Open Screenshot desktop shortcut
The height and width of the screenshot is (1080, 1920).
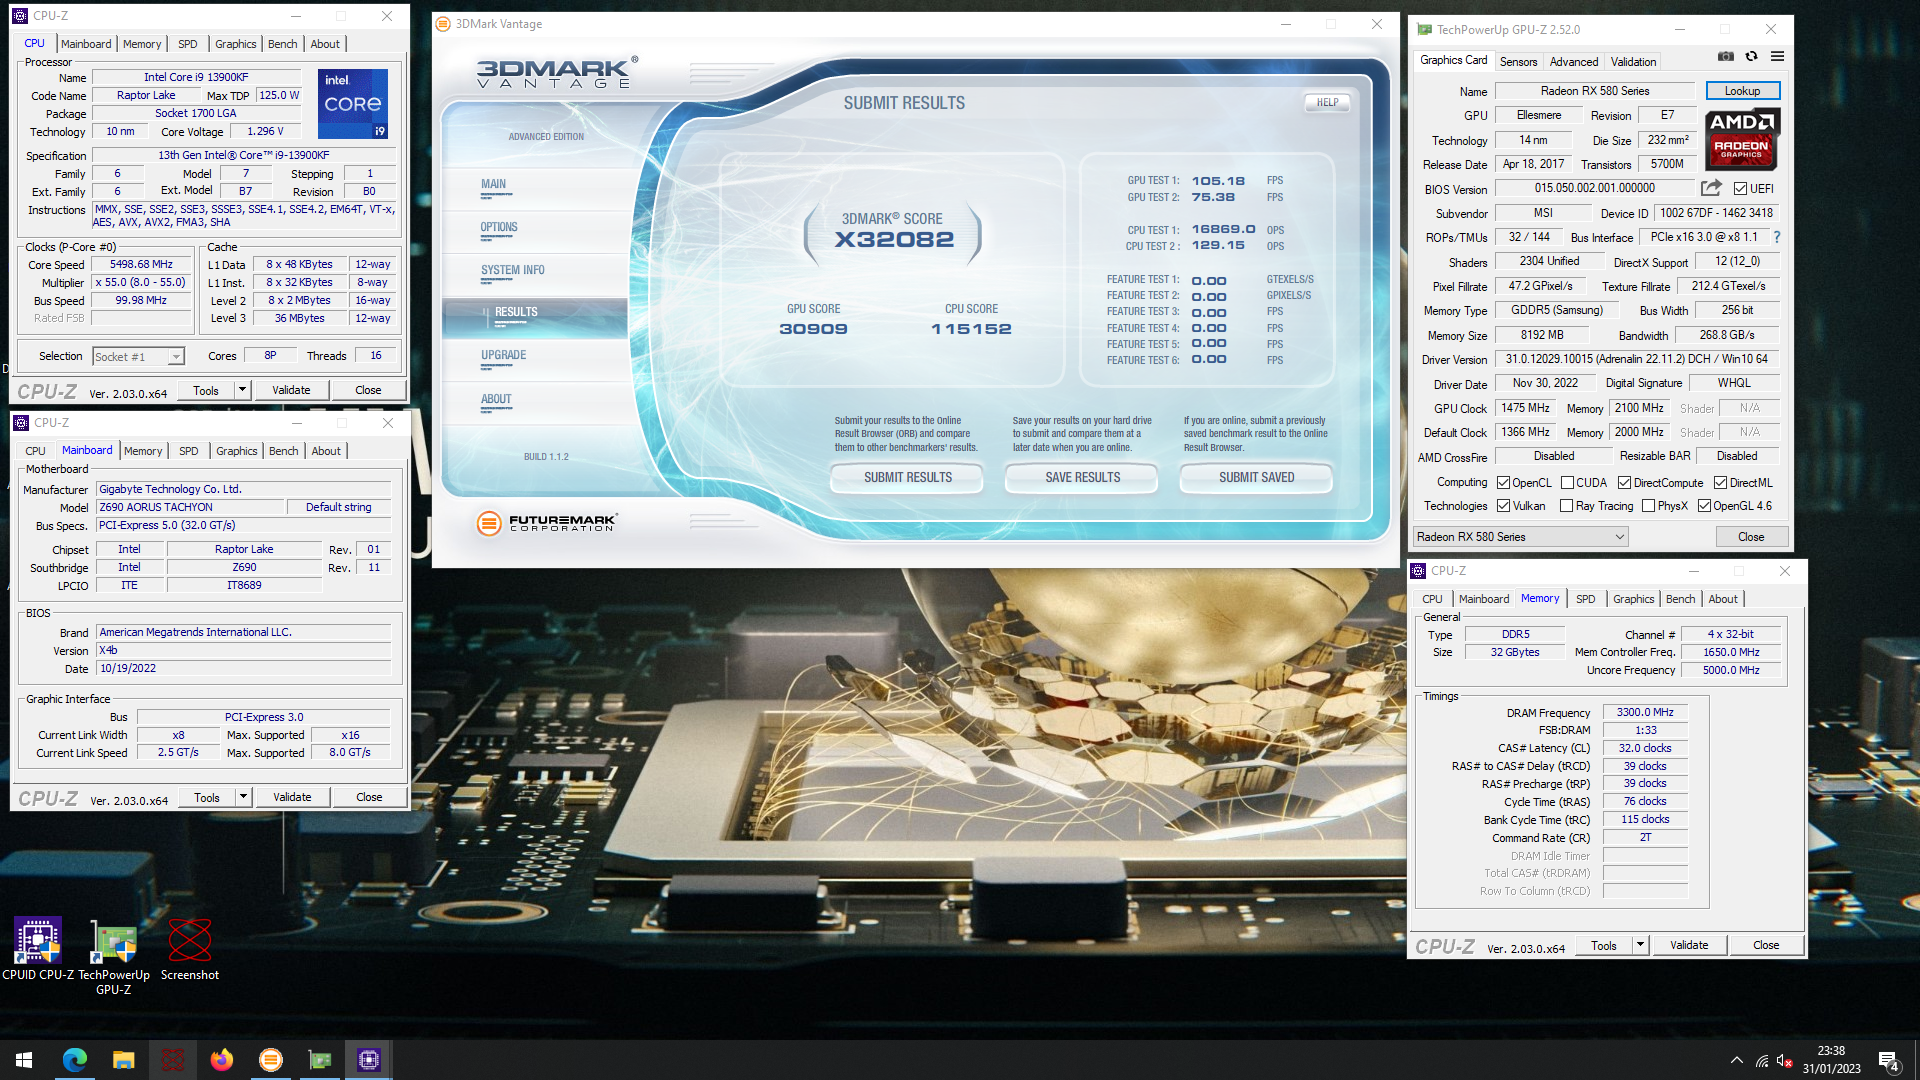coord(190,949)
